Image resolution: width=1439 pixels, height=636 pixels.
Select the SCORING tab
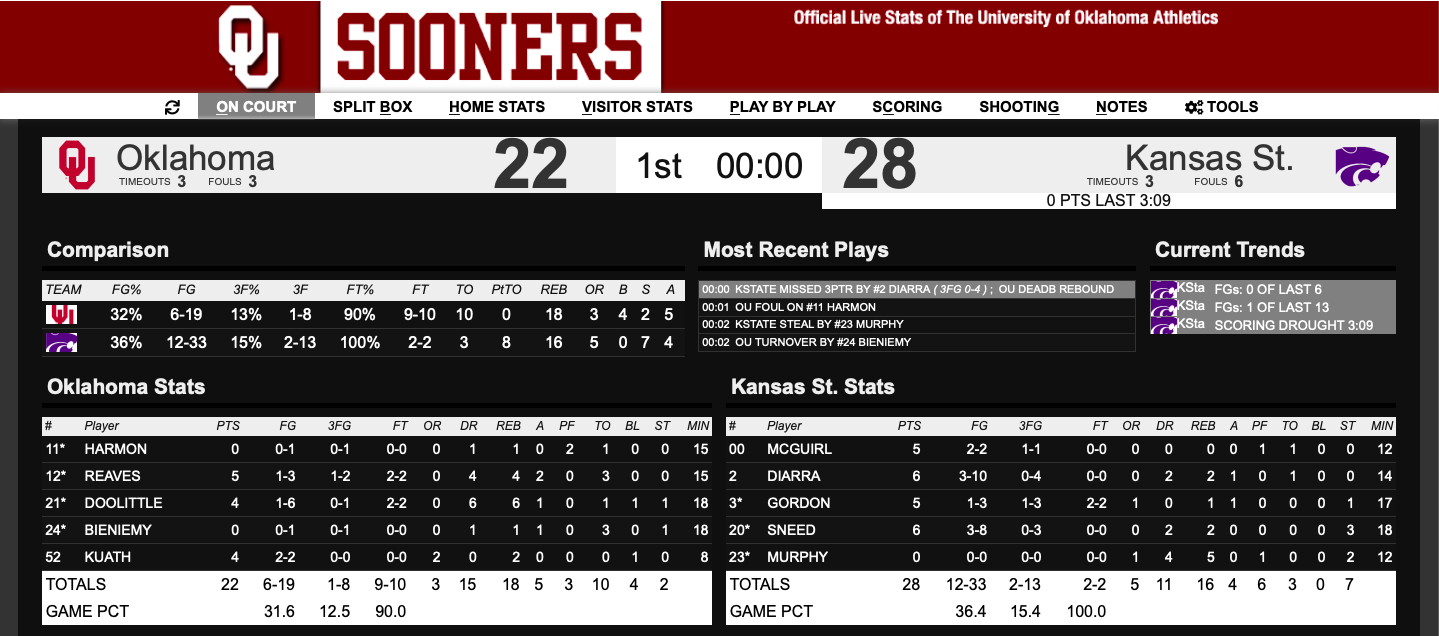pyautogui.click(x=907, y=107)
